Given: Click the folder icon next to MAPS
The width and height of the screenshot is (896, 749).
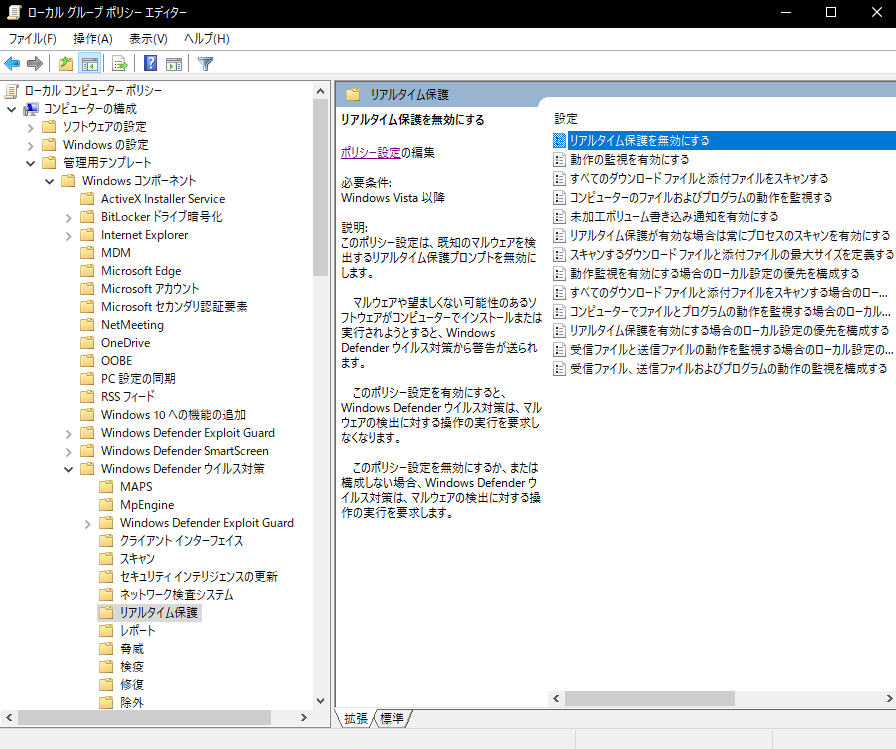Looking at the screenshot, I should (x=106, y=487).
